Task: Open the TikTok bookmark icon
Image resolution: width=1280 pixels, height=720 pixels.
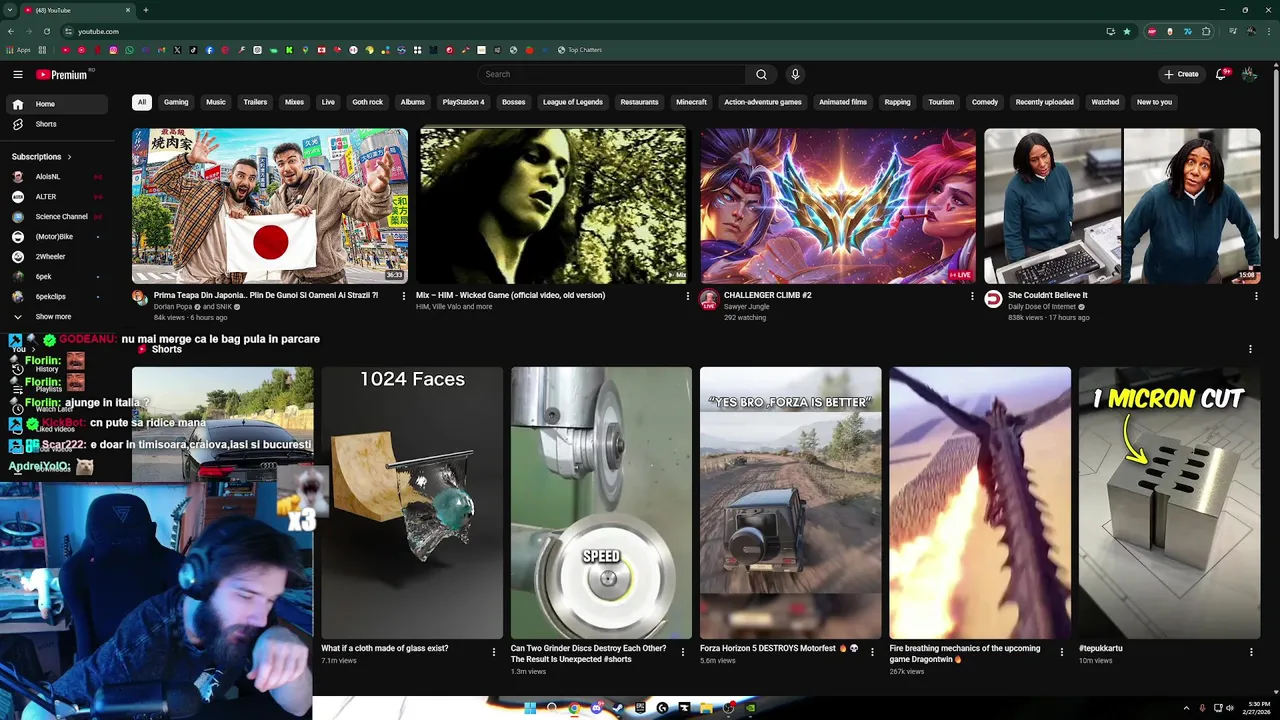Action: point(193,50)
